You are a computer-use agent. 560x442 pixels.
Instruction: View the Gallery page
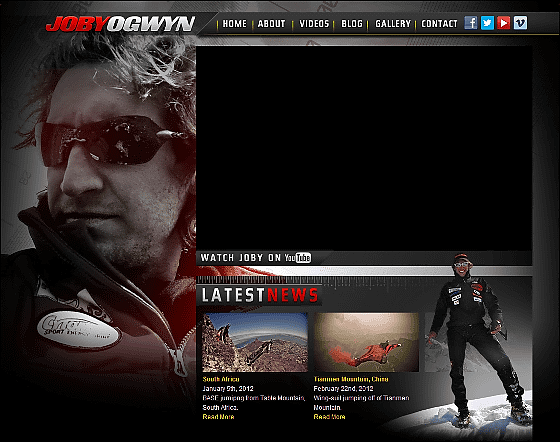click(x=393, y=24)
